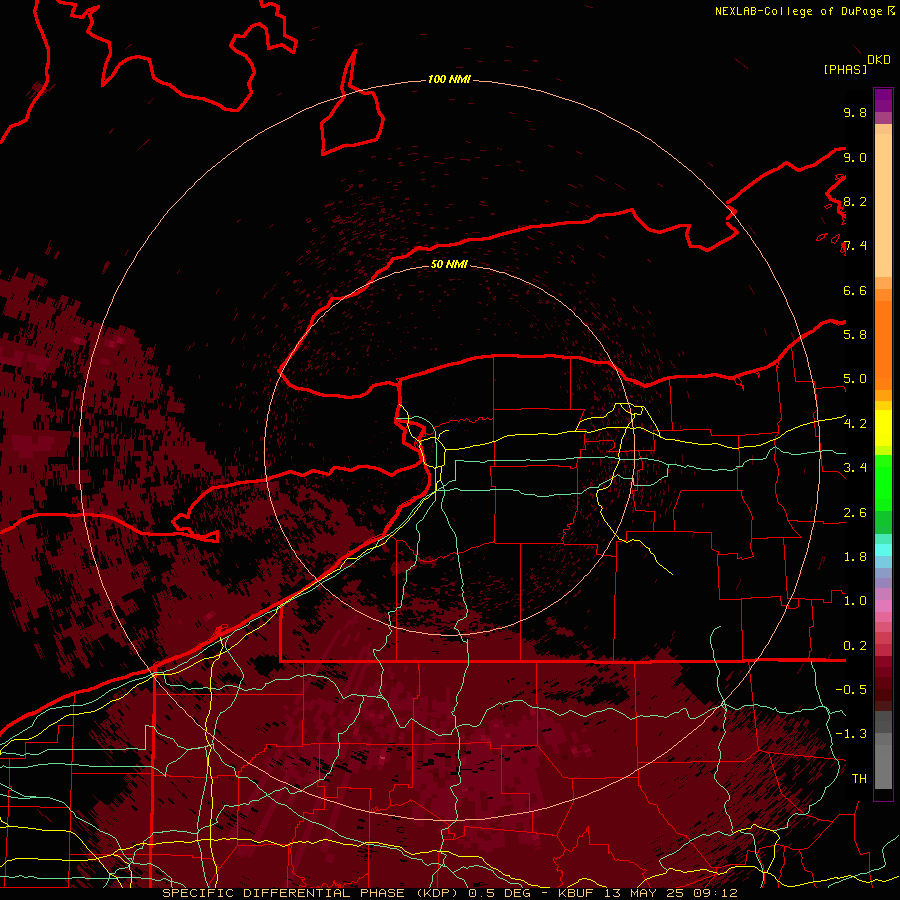Click the 100 NMI range ring label
Screen dimensions: 900x900
coord(449,79)
